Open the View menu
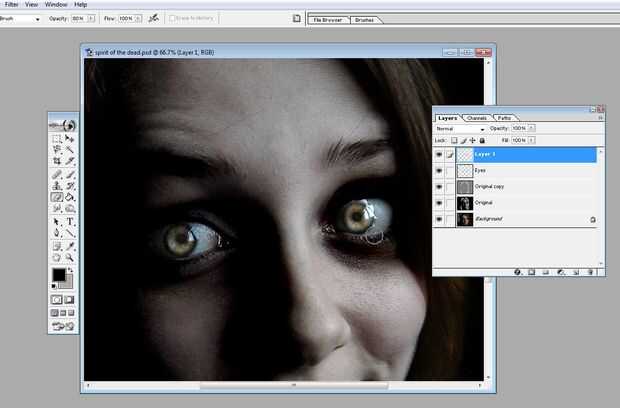The width and height of the screenshot is (620, 408). click(x=32, y=5)
